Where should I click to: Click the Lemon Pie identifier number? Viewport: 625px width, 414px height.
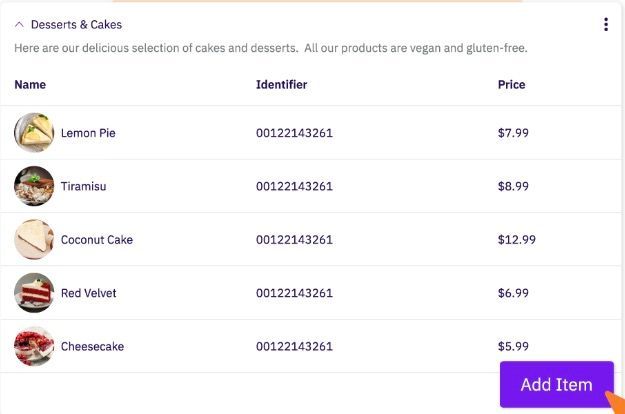[294, 133]
